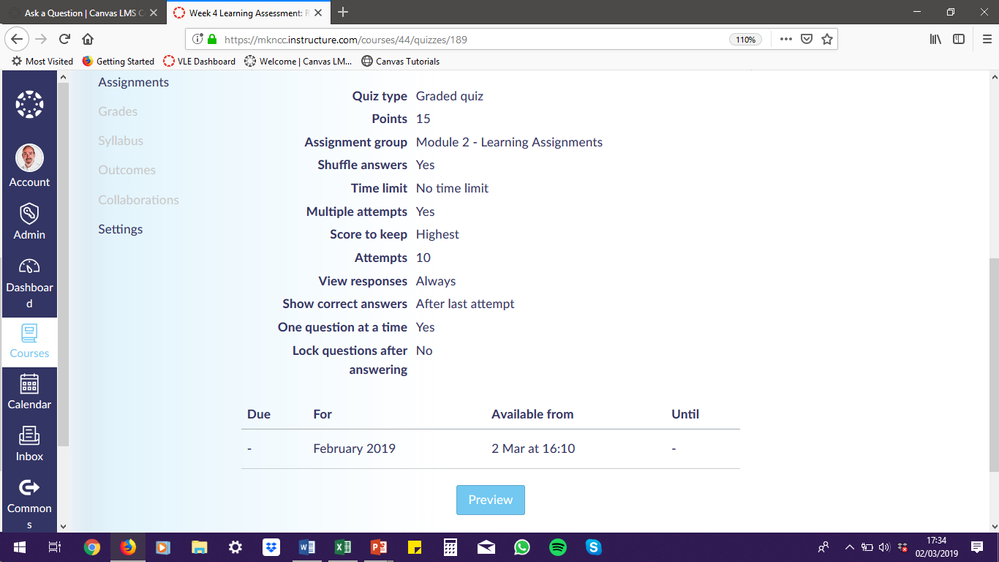Image resolution: width=999 pixels, height=562 pixels.
Task: Open the Calendar icon in sidebar
Action: (x=29, y=385)
